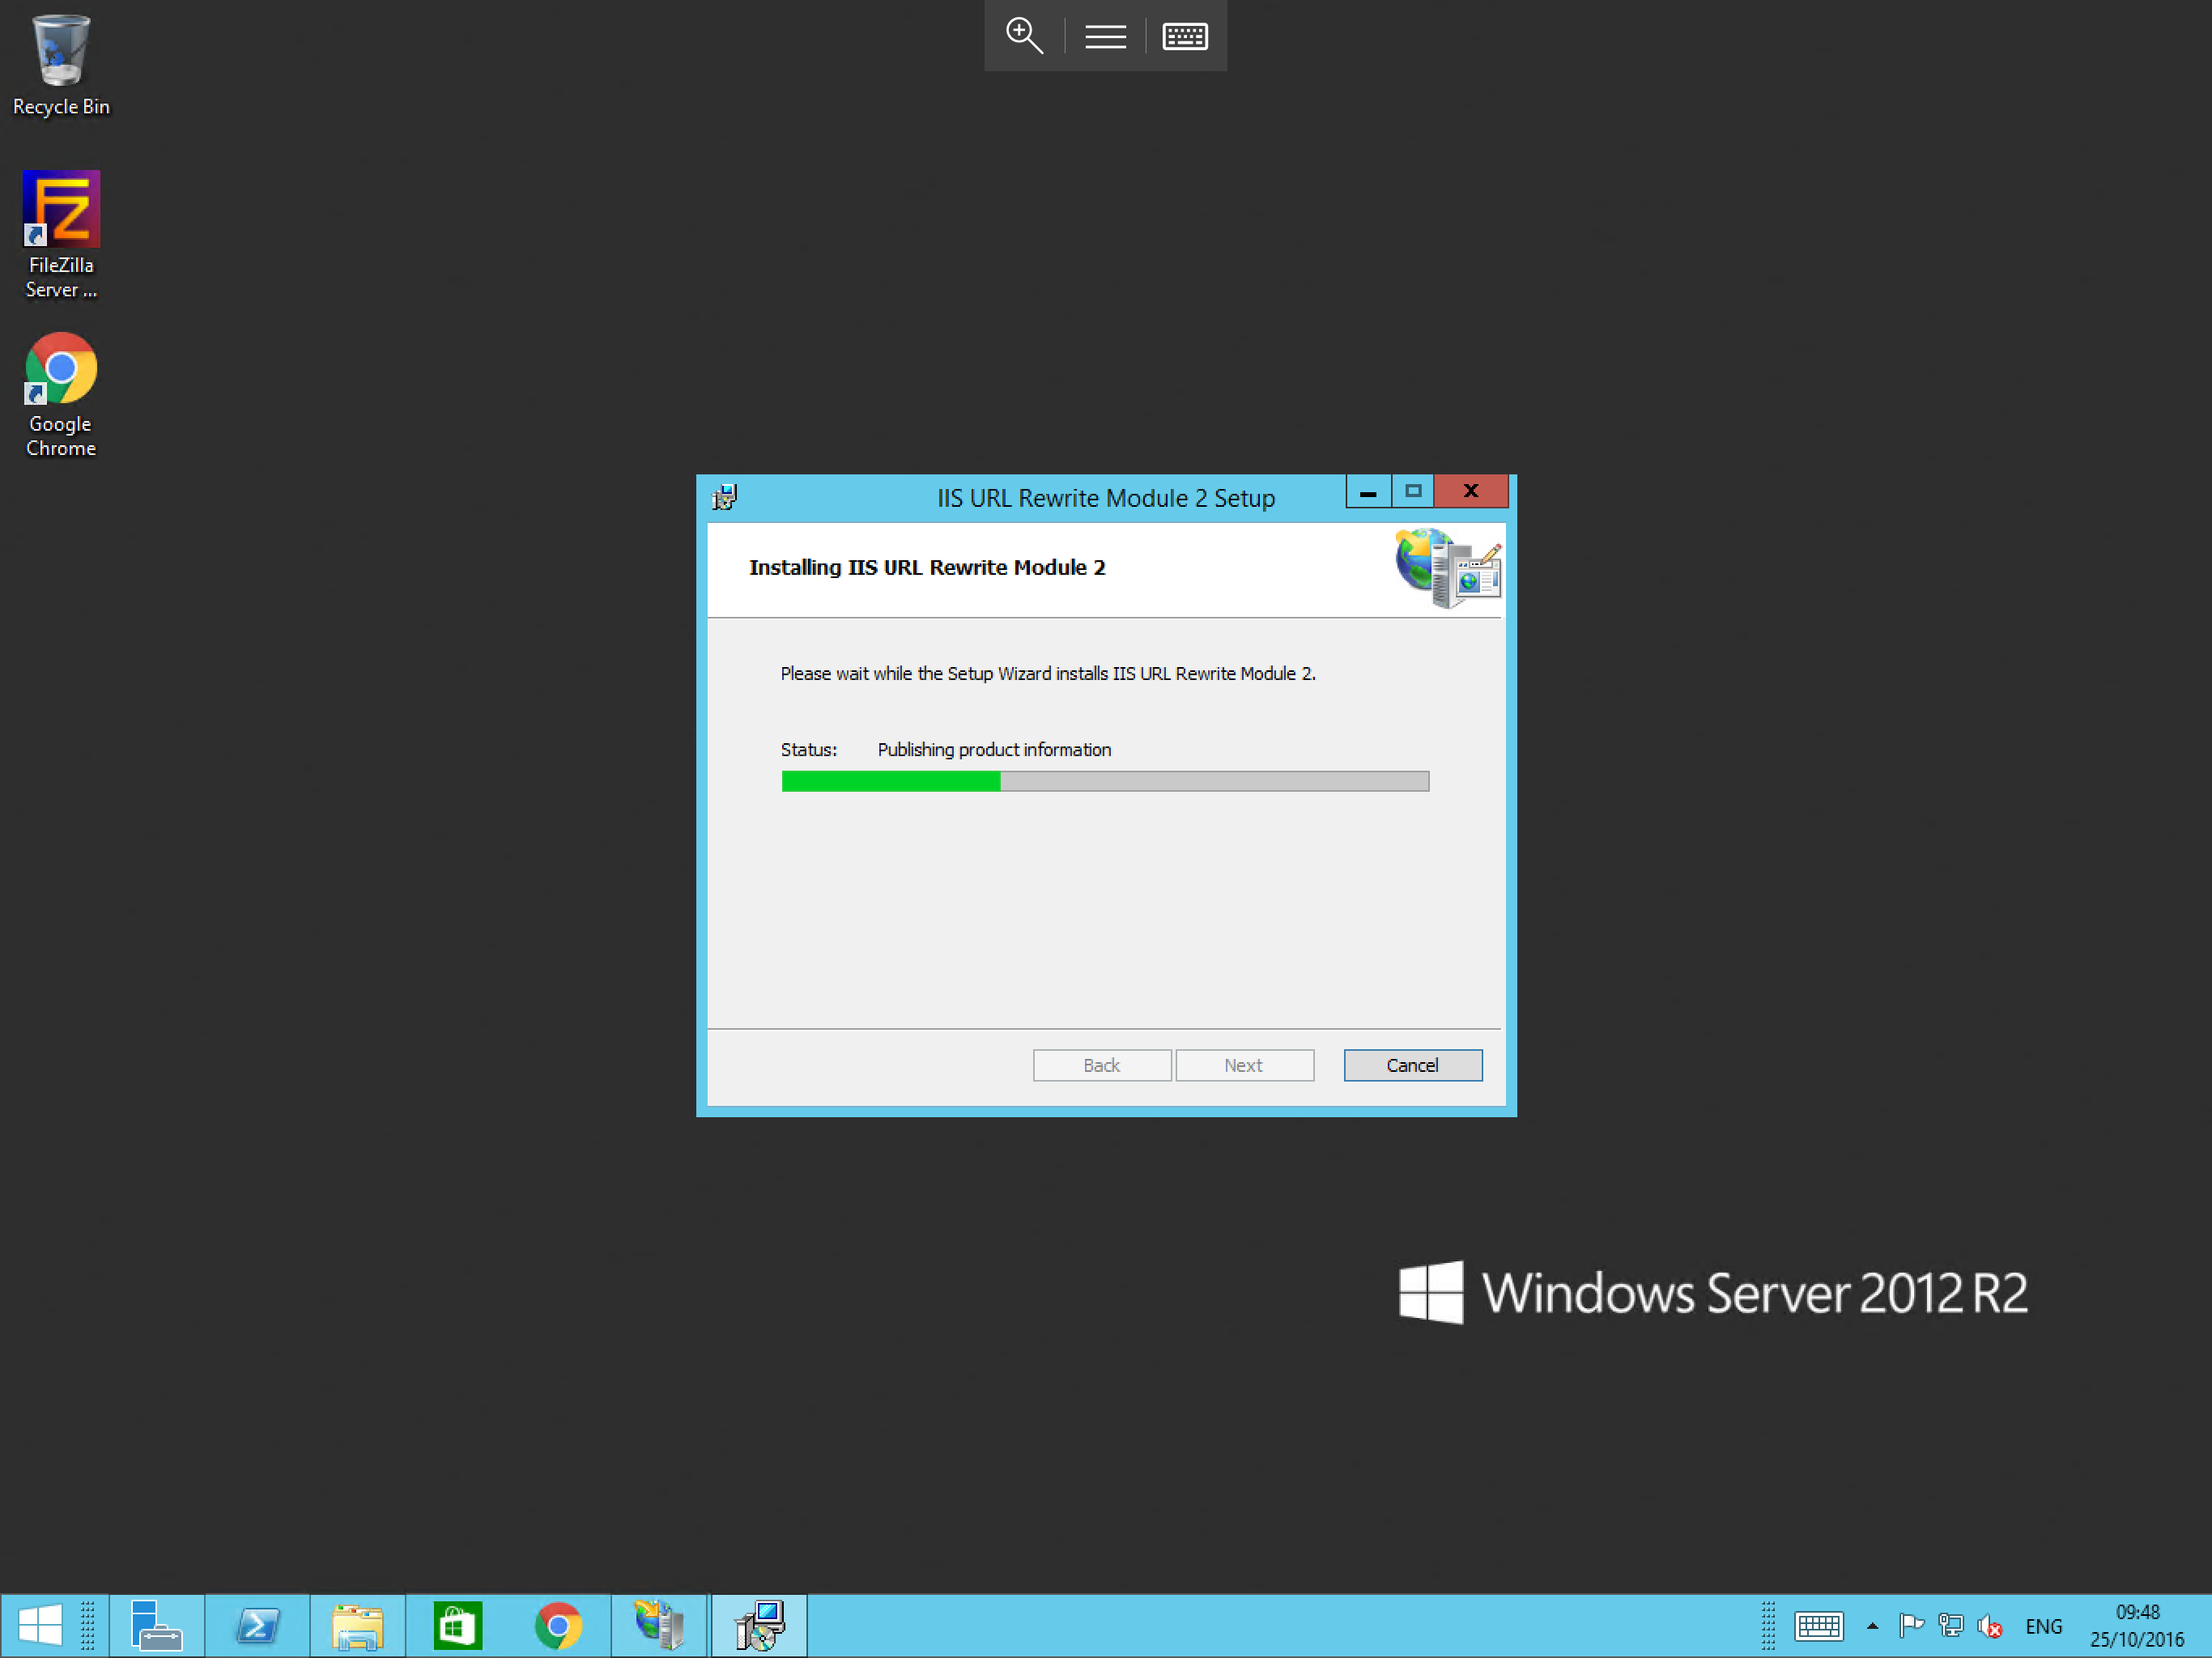2212x1658 pixels.
Task: Click the disabled Next button
Action: pyautogui.click(x=1244, y=1065)
